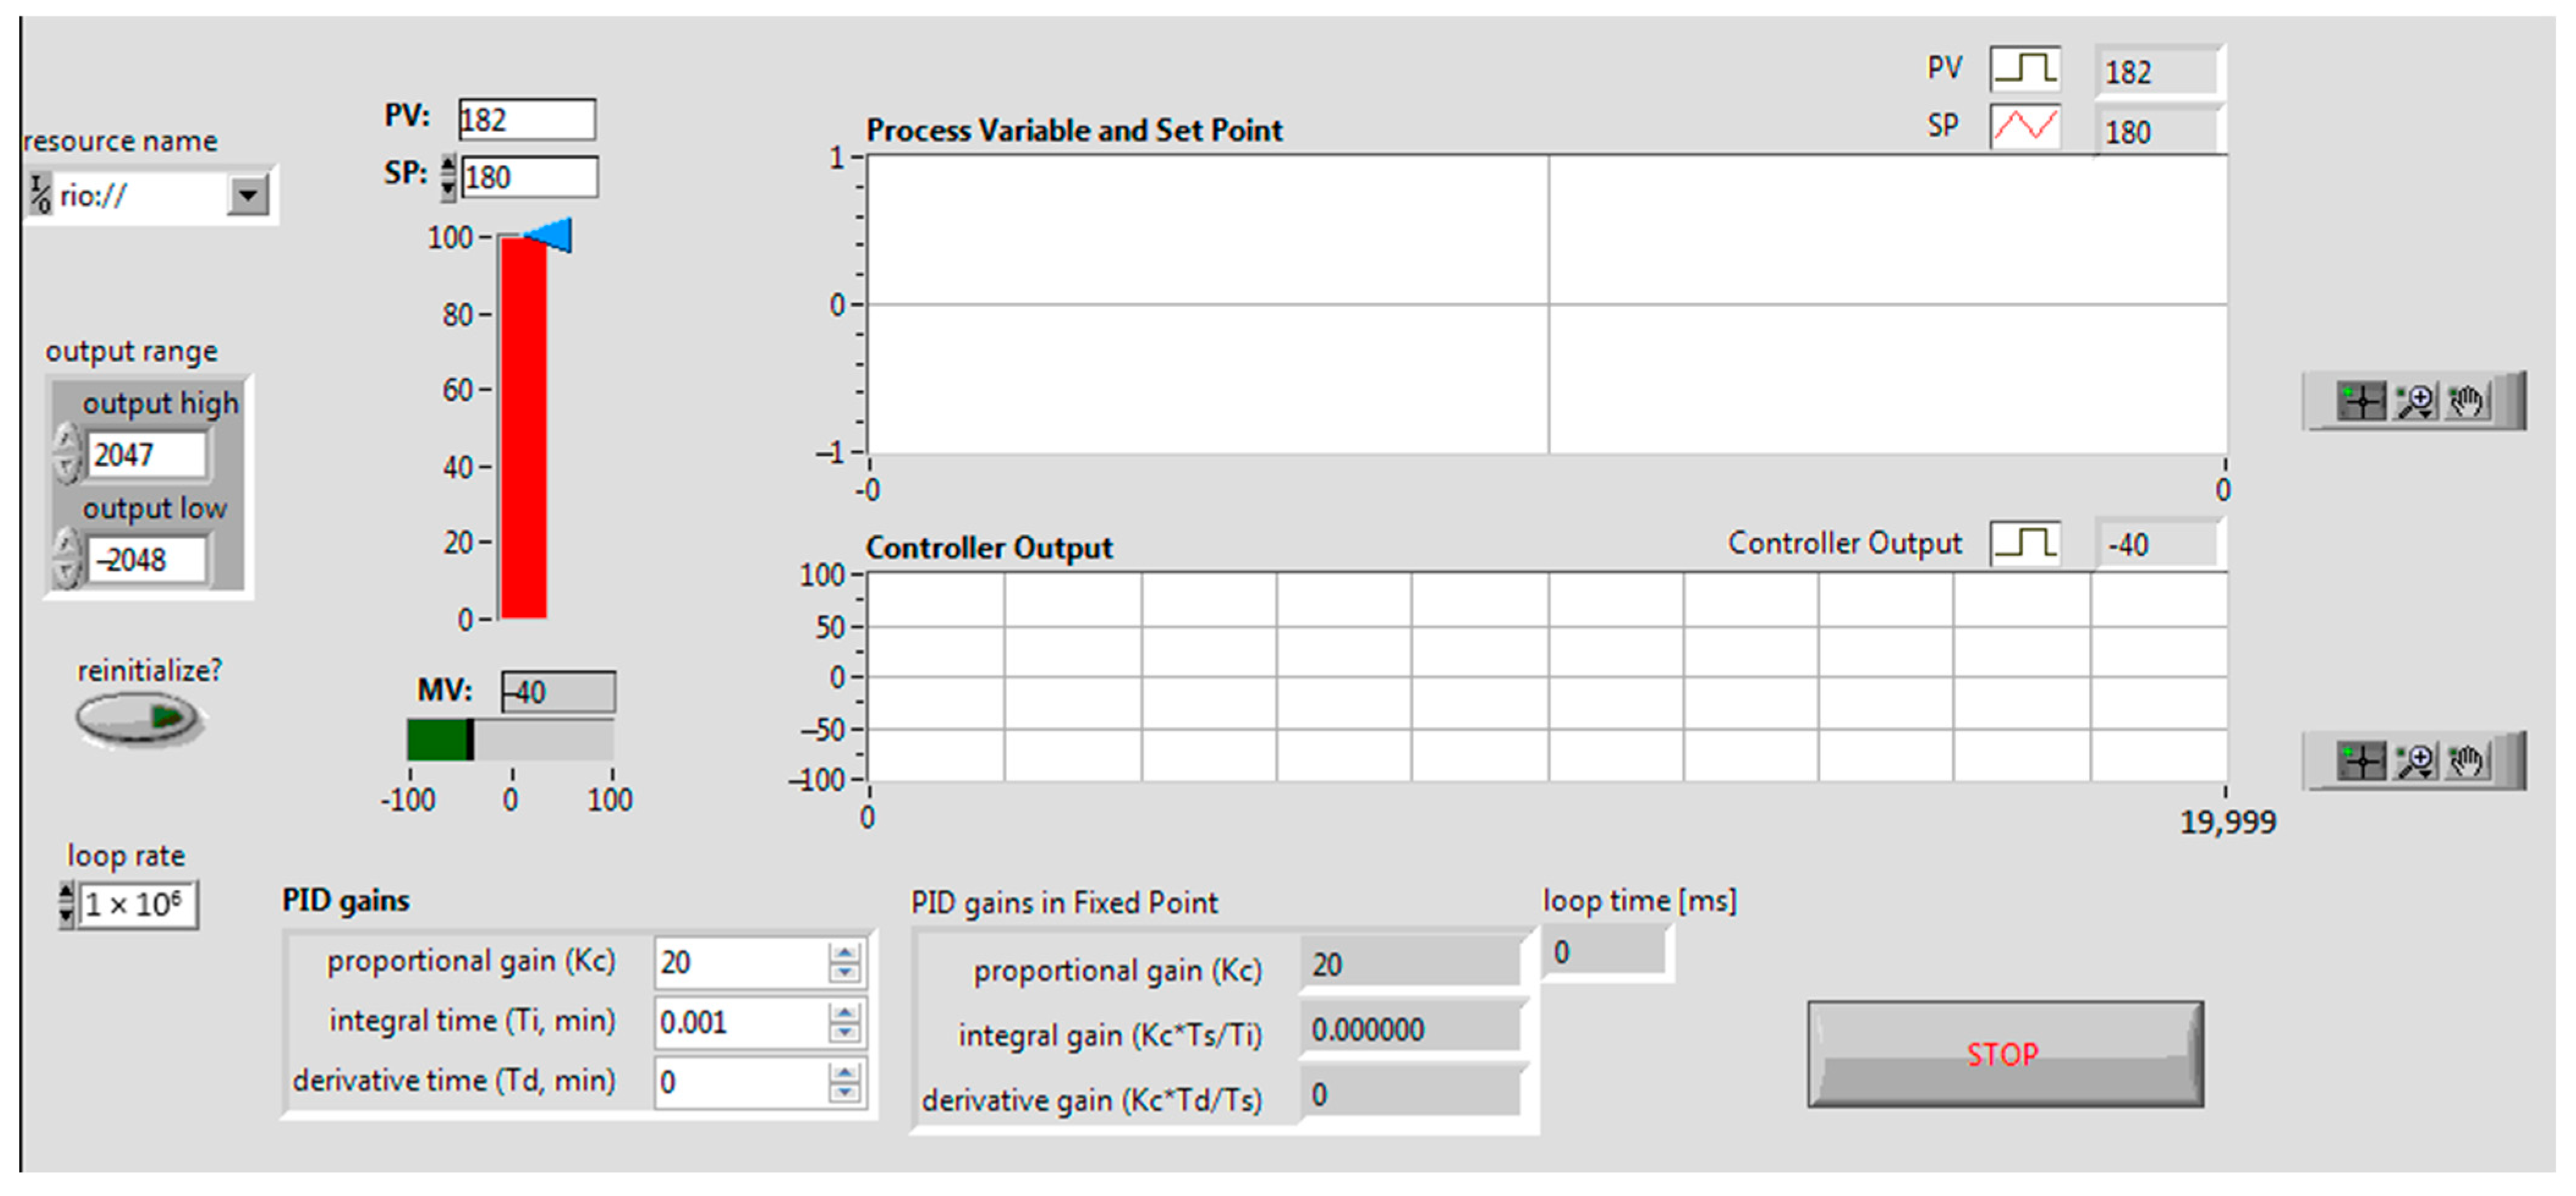Click the loop rate stepper arrows
The height and width of the screenshot is (1196, 2576).
[x=66, y=904]
